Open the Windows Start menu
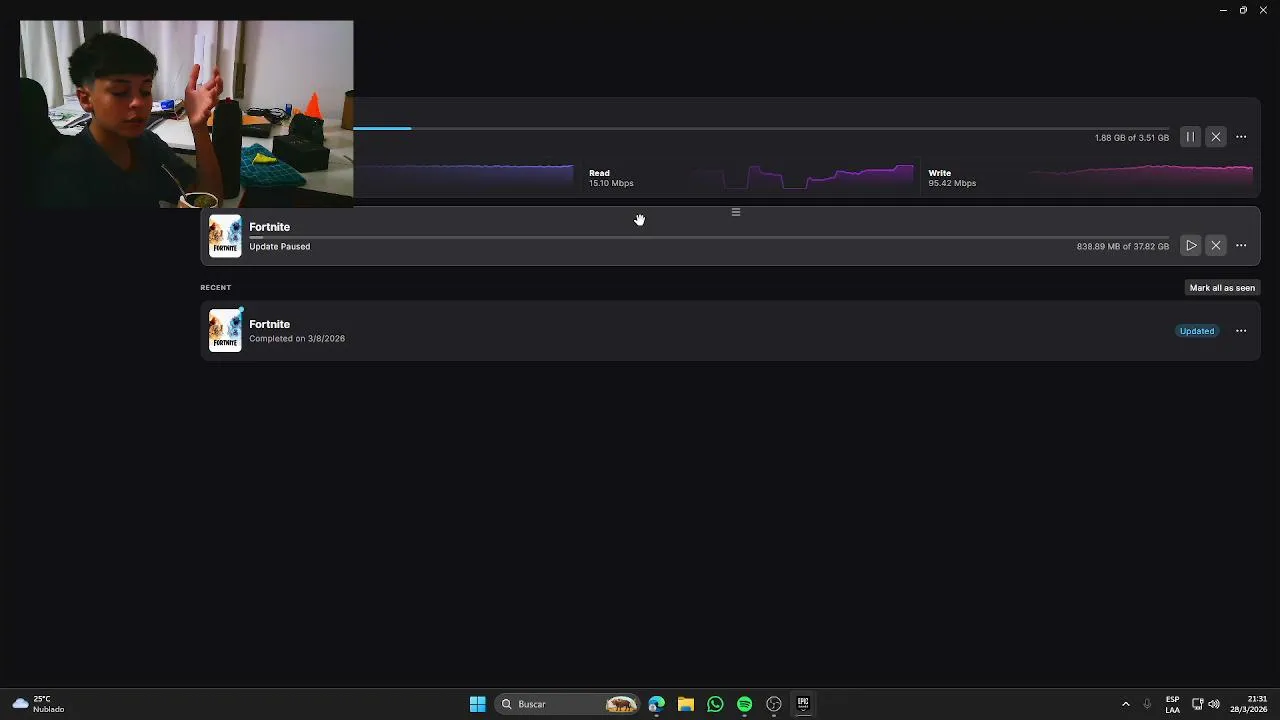The width and height of the screenshot is (1280, 720). (x=477, y=704)
